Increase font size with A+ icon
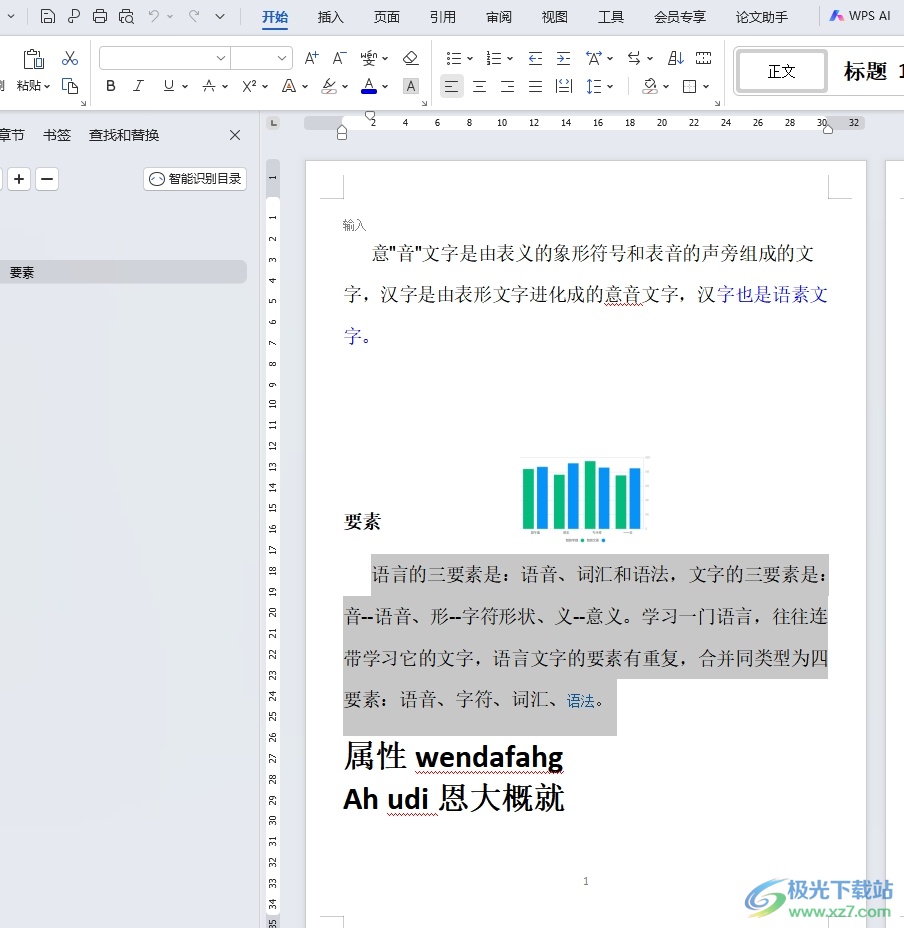The width and height of the screenshot is (904, 928). 311,58
